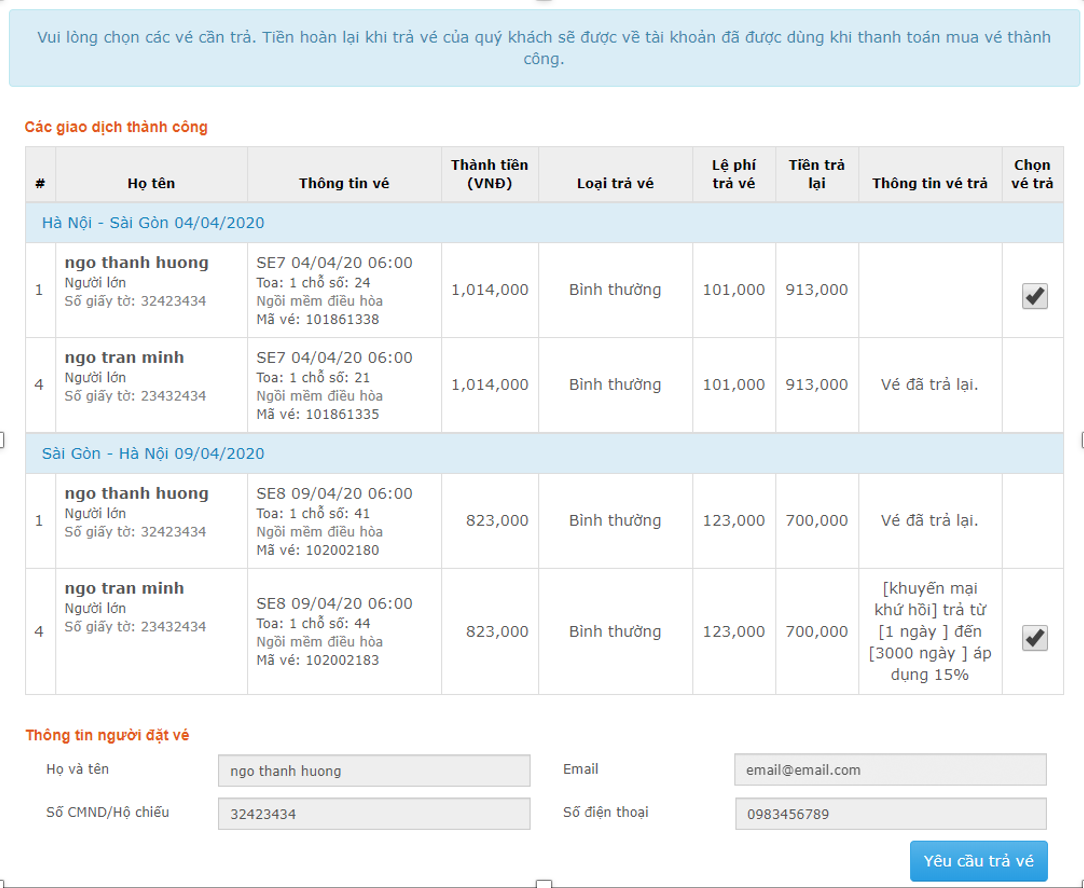Viewport: 1084px width, 888px height.
Task: Click the 'Các giao dịch thành công' heading
Action: [116, 127]
